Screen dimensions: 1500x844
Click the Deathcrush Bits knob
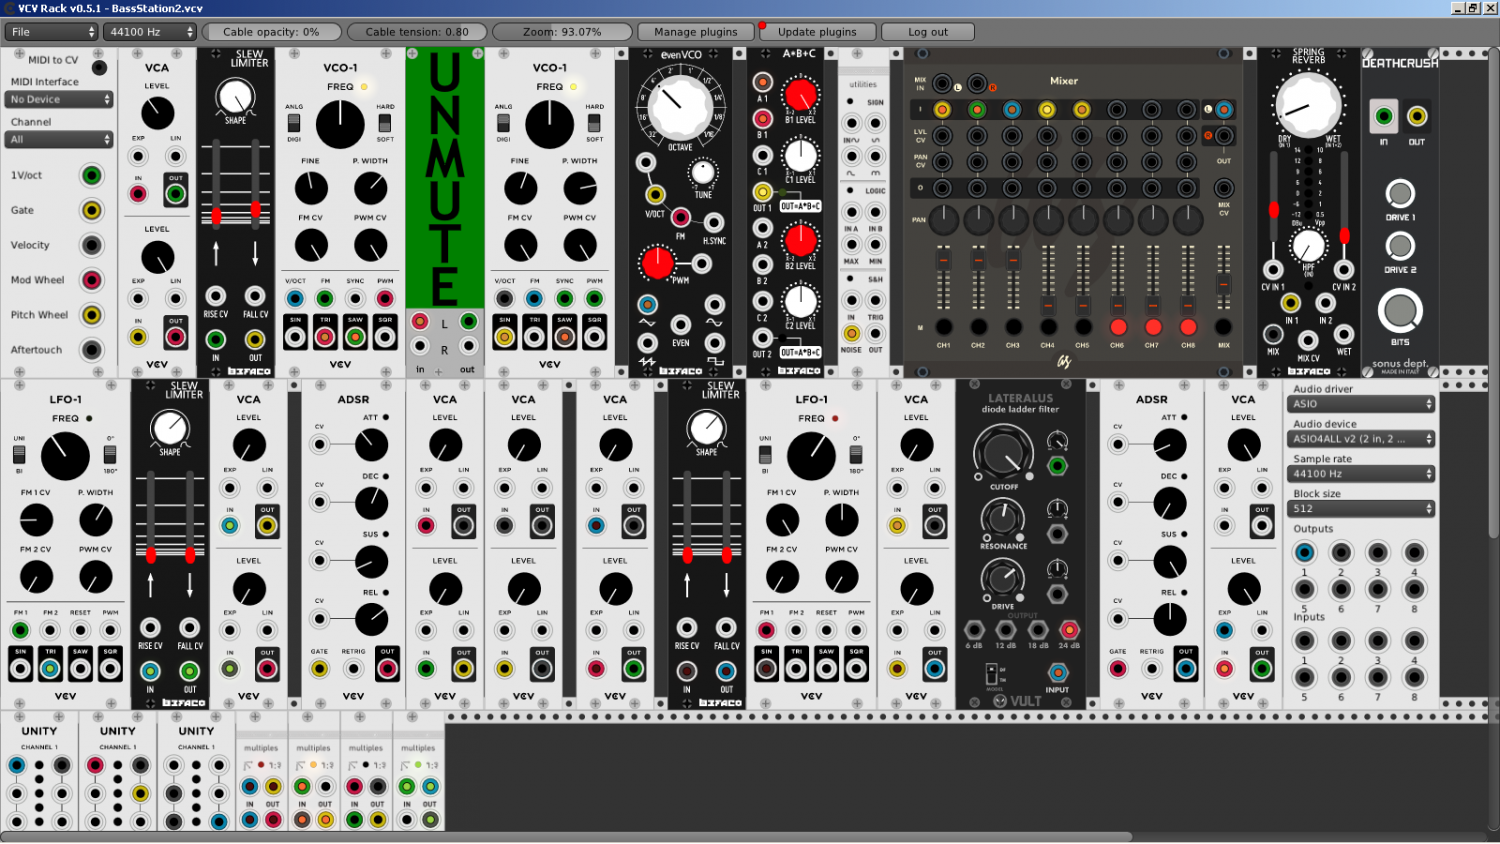pos(1400,311)
